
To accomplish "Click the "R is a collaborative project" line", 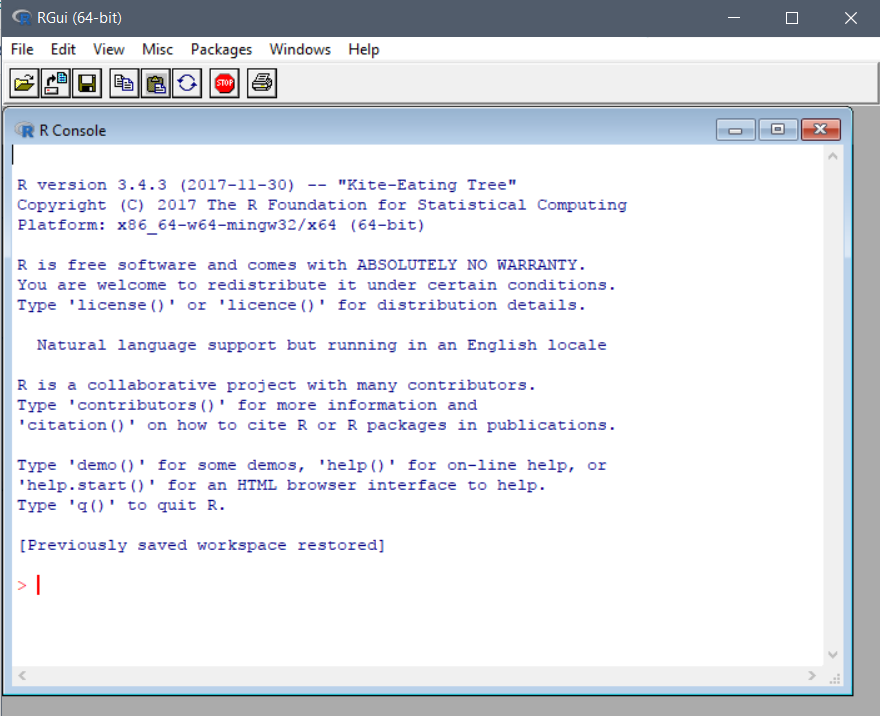I will (276, 385).
